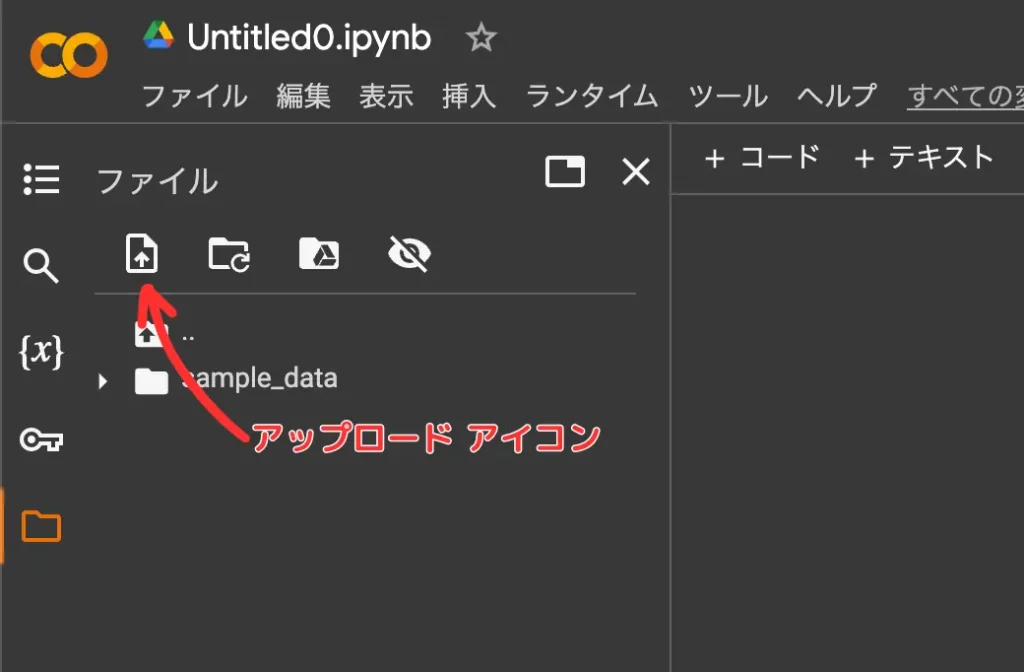Open the variables {x} sidebar icon
The width and height of the screenshot is (1024, 672).
[41, 352]
